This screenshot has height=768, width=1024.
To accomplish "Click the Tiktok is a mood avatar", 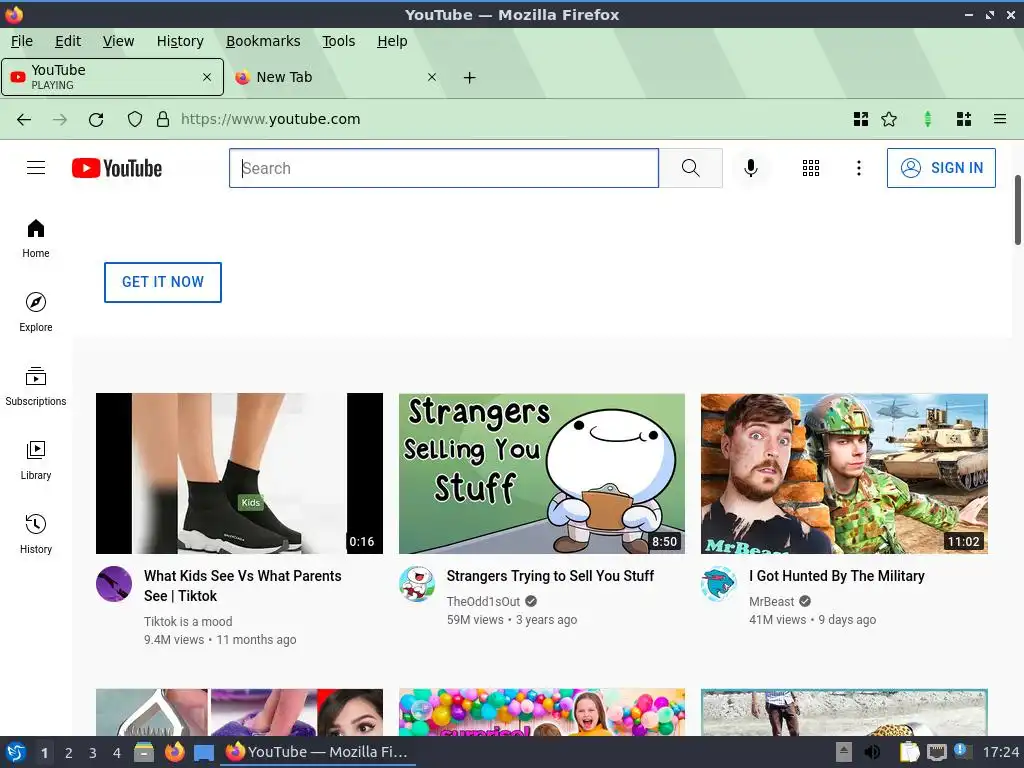I will 114,584.
